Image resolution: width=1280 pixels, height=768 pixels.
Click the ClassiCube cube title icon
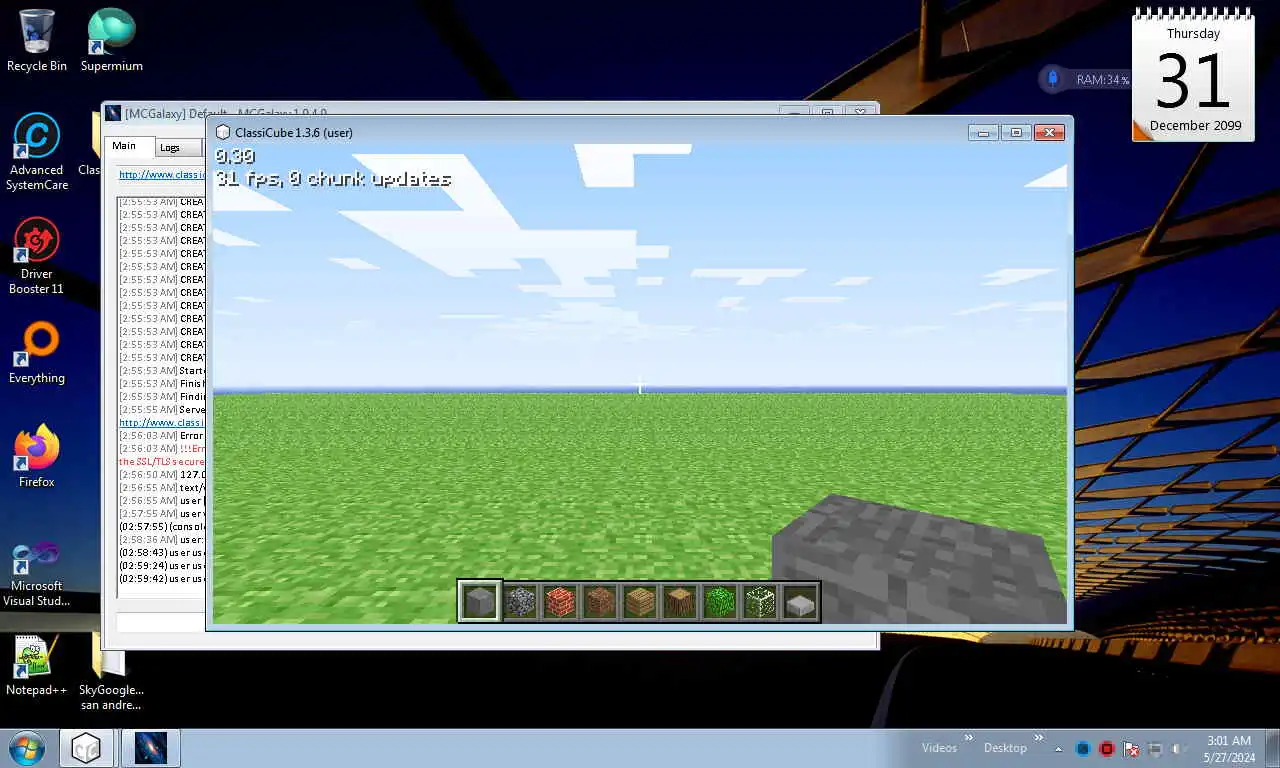pyautogui.click(x=222, y=132)
